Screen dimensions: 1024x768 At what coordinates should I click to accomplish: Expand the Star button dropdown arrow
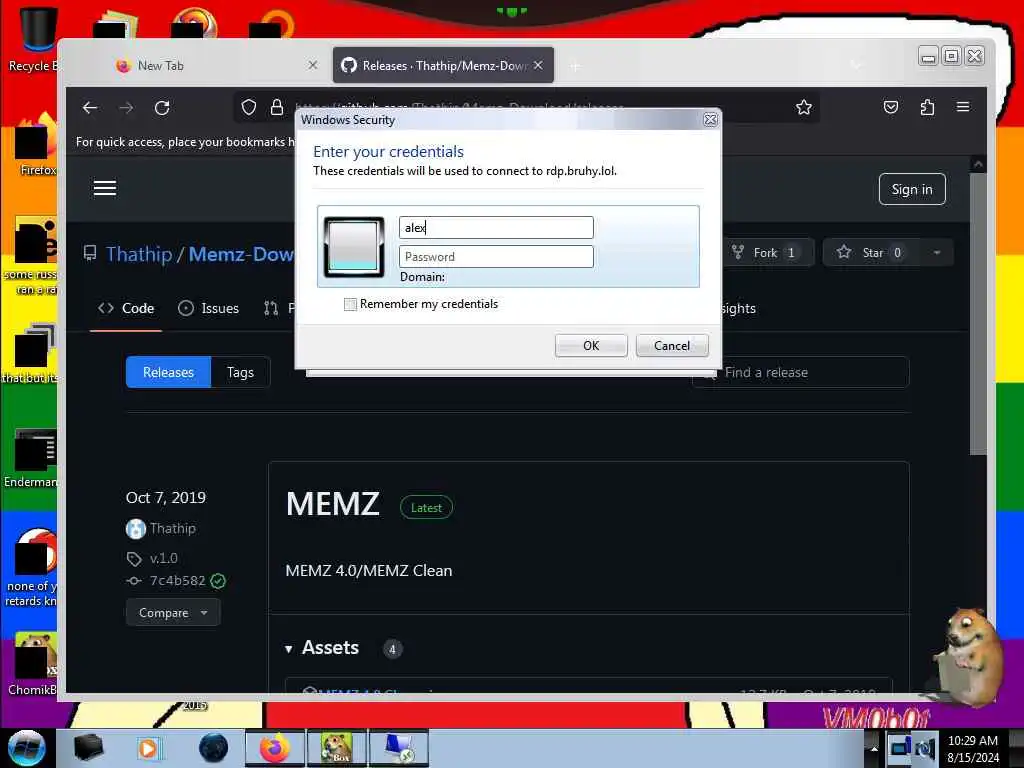pos(937,253)
